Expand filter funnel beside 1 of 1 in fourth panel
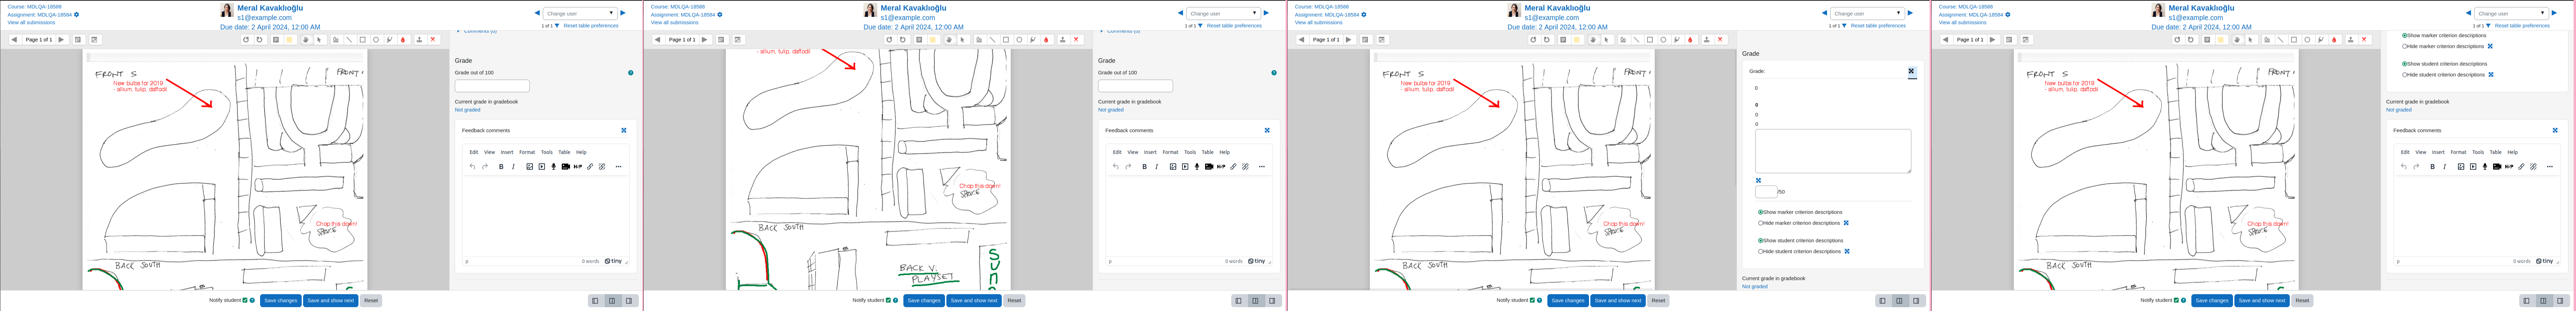 tap(2488, 26)
